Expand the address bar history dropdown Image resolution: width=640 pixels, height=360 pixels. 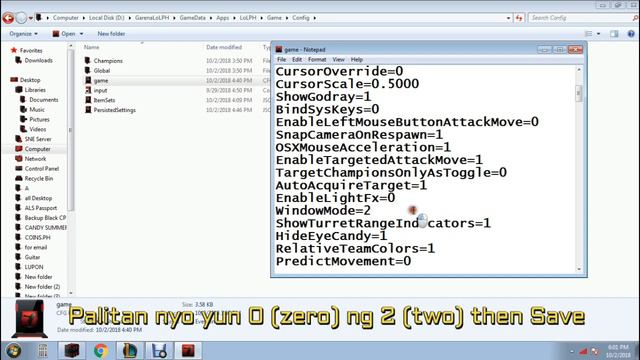click(508, 18)
